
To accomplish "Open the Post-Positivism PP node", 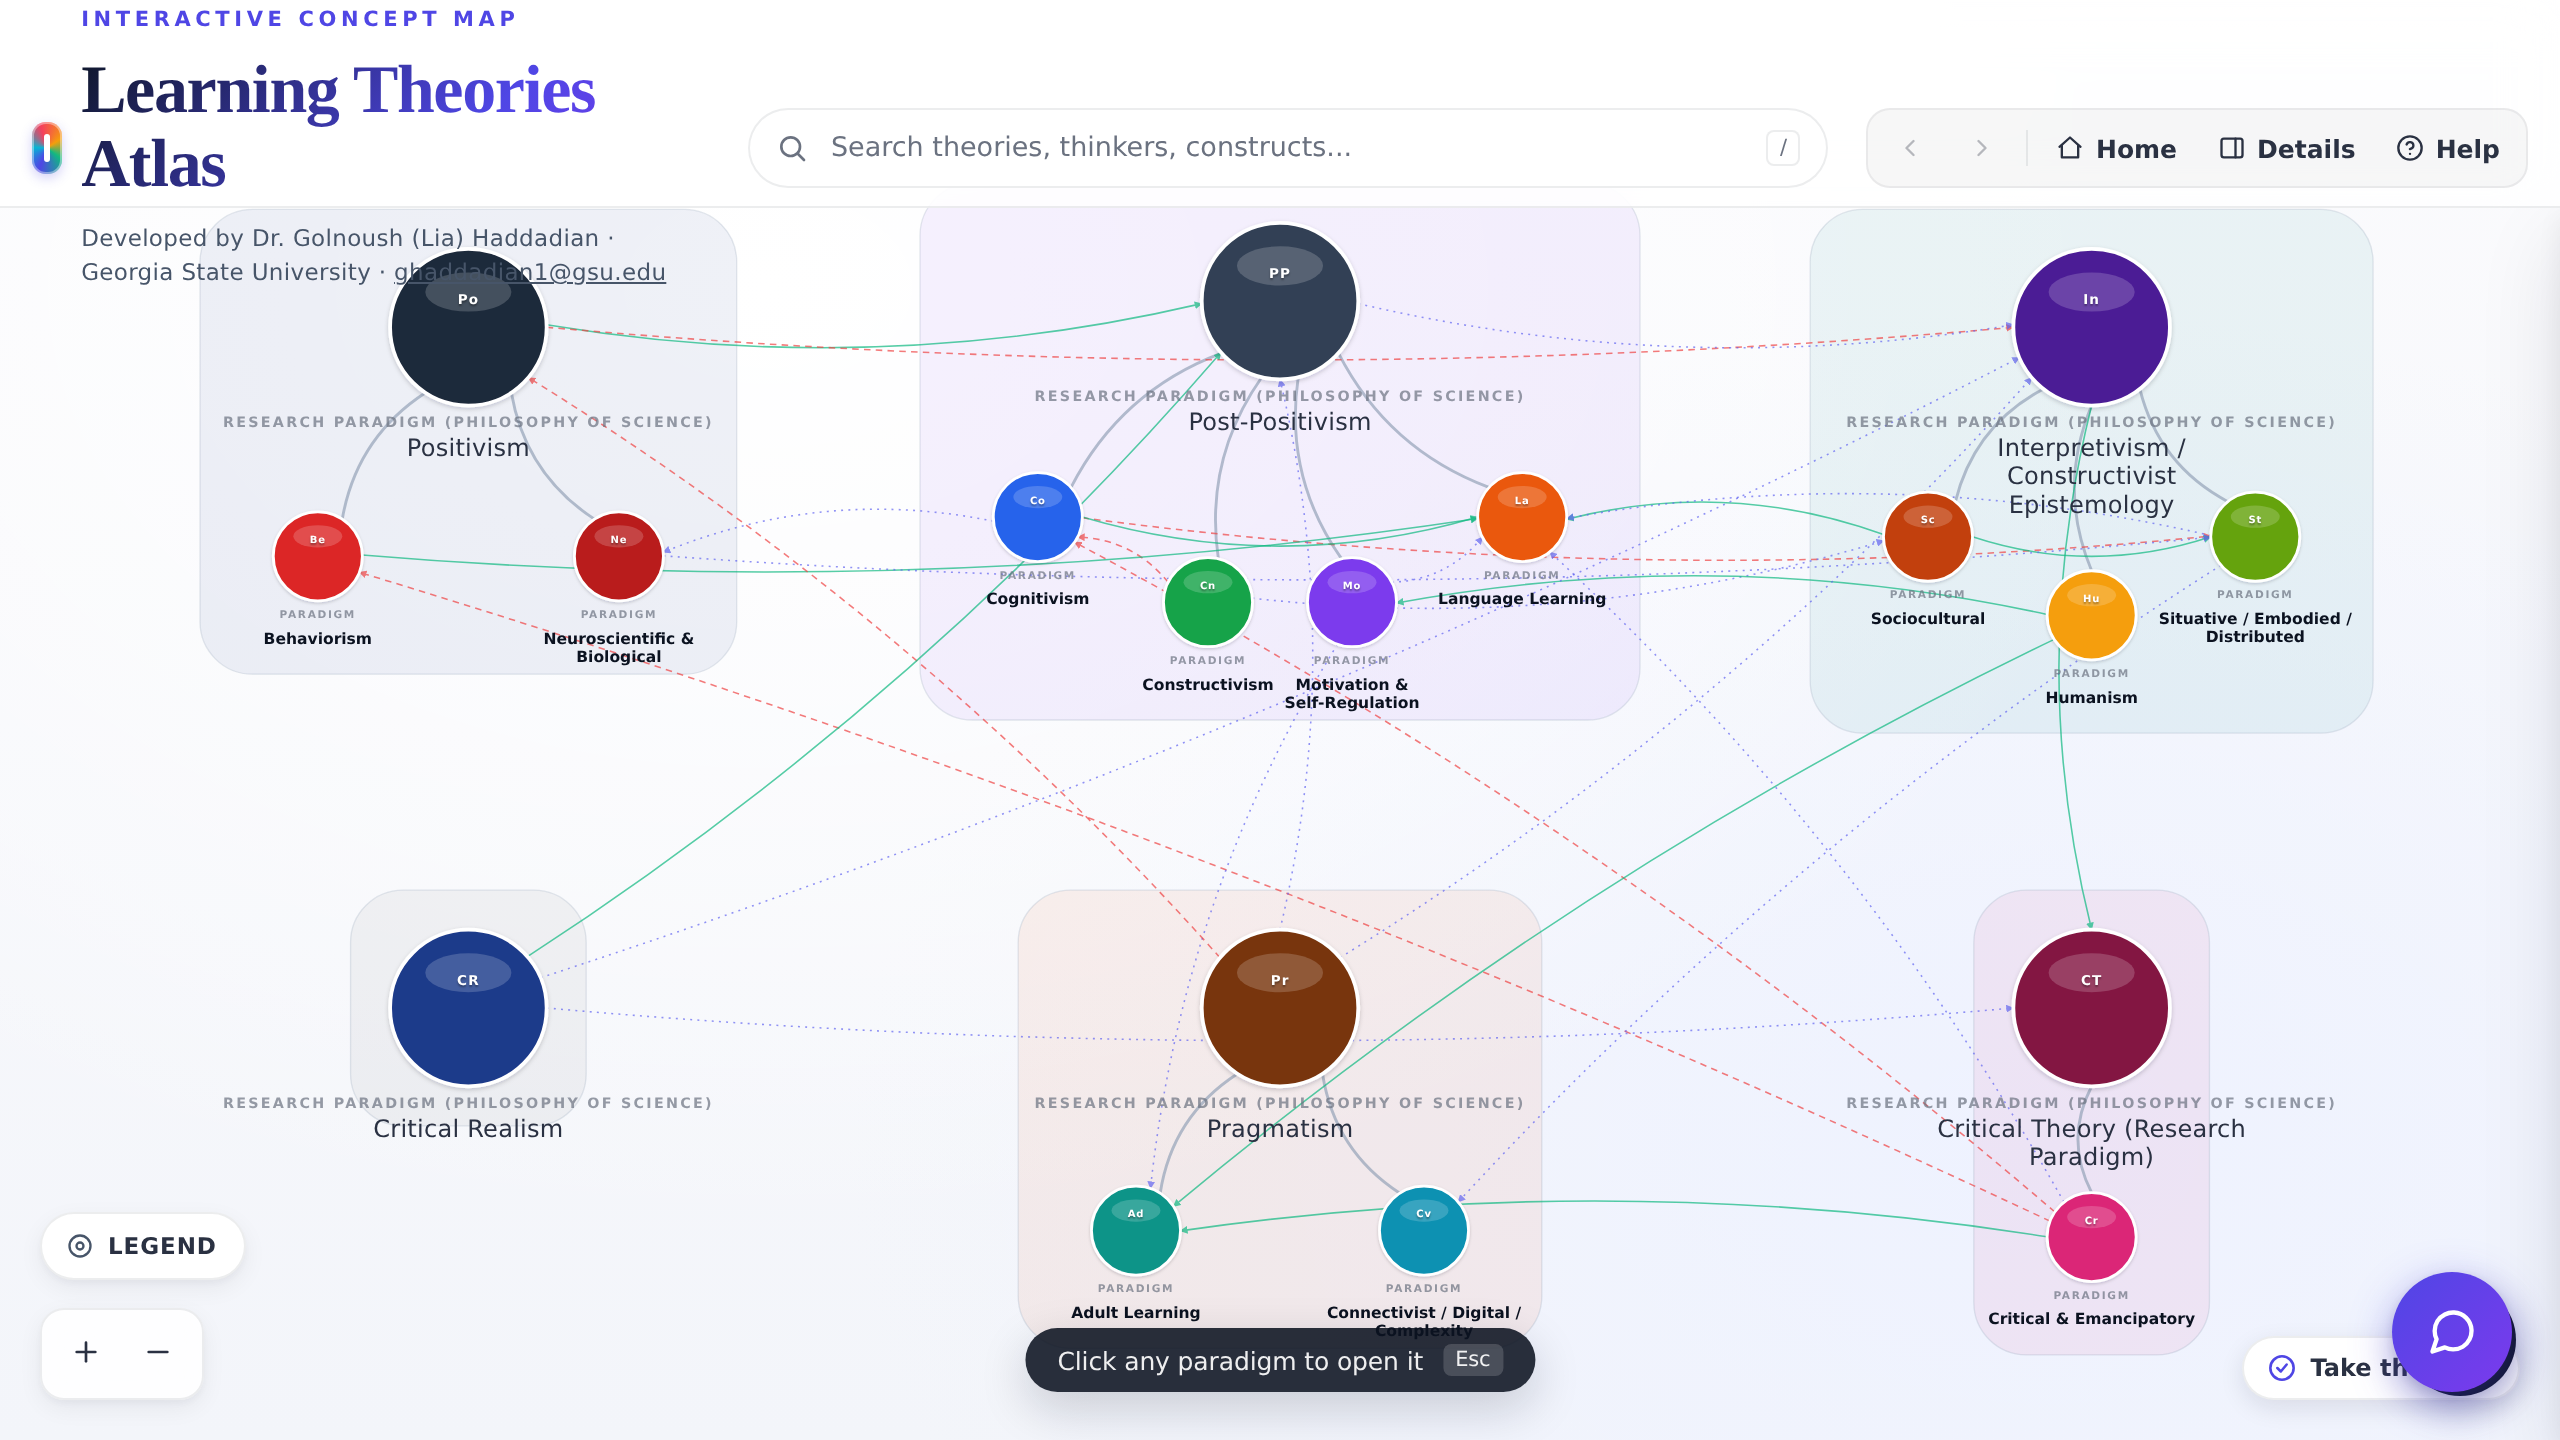I will (x=1280, y=301).
